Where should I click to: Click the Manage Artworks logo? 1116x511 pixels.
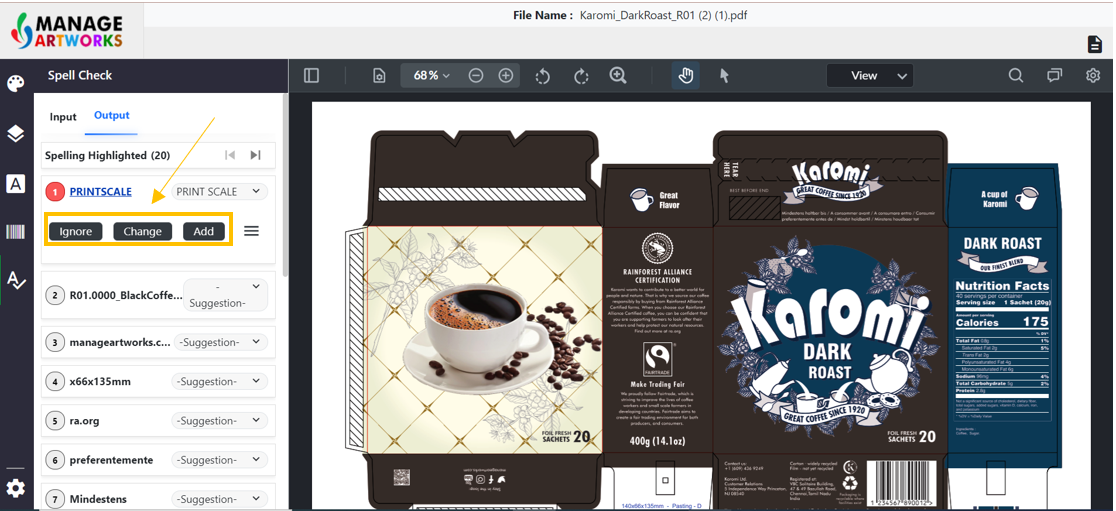click(x=68, y=30)
